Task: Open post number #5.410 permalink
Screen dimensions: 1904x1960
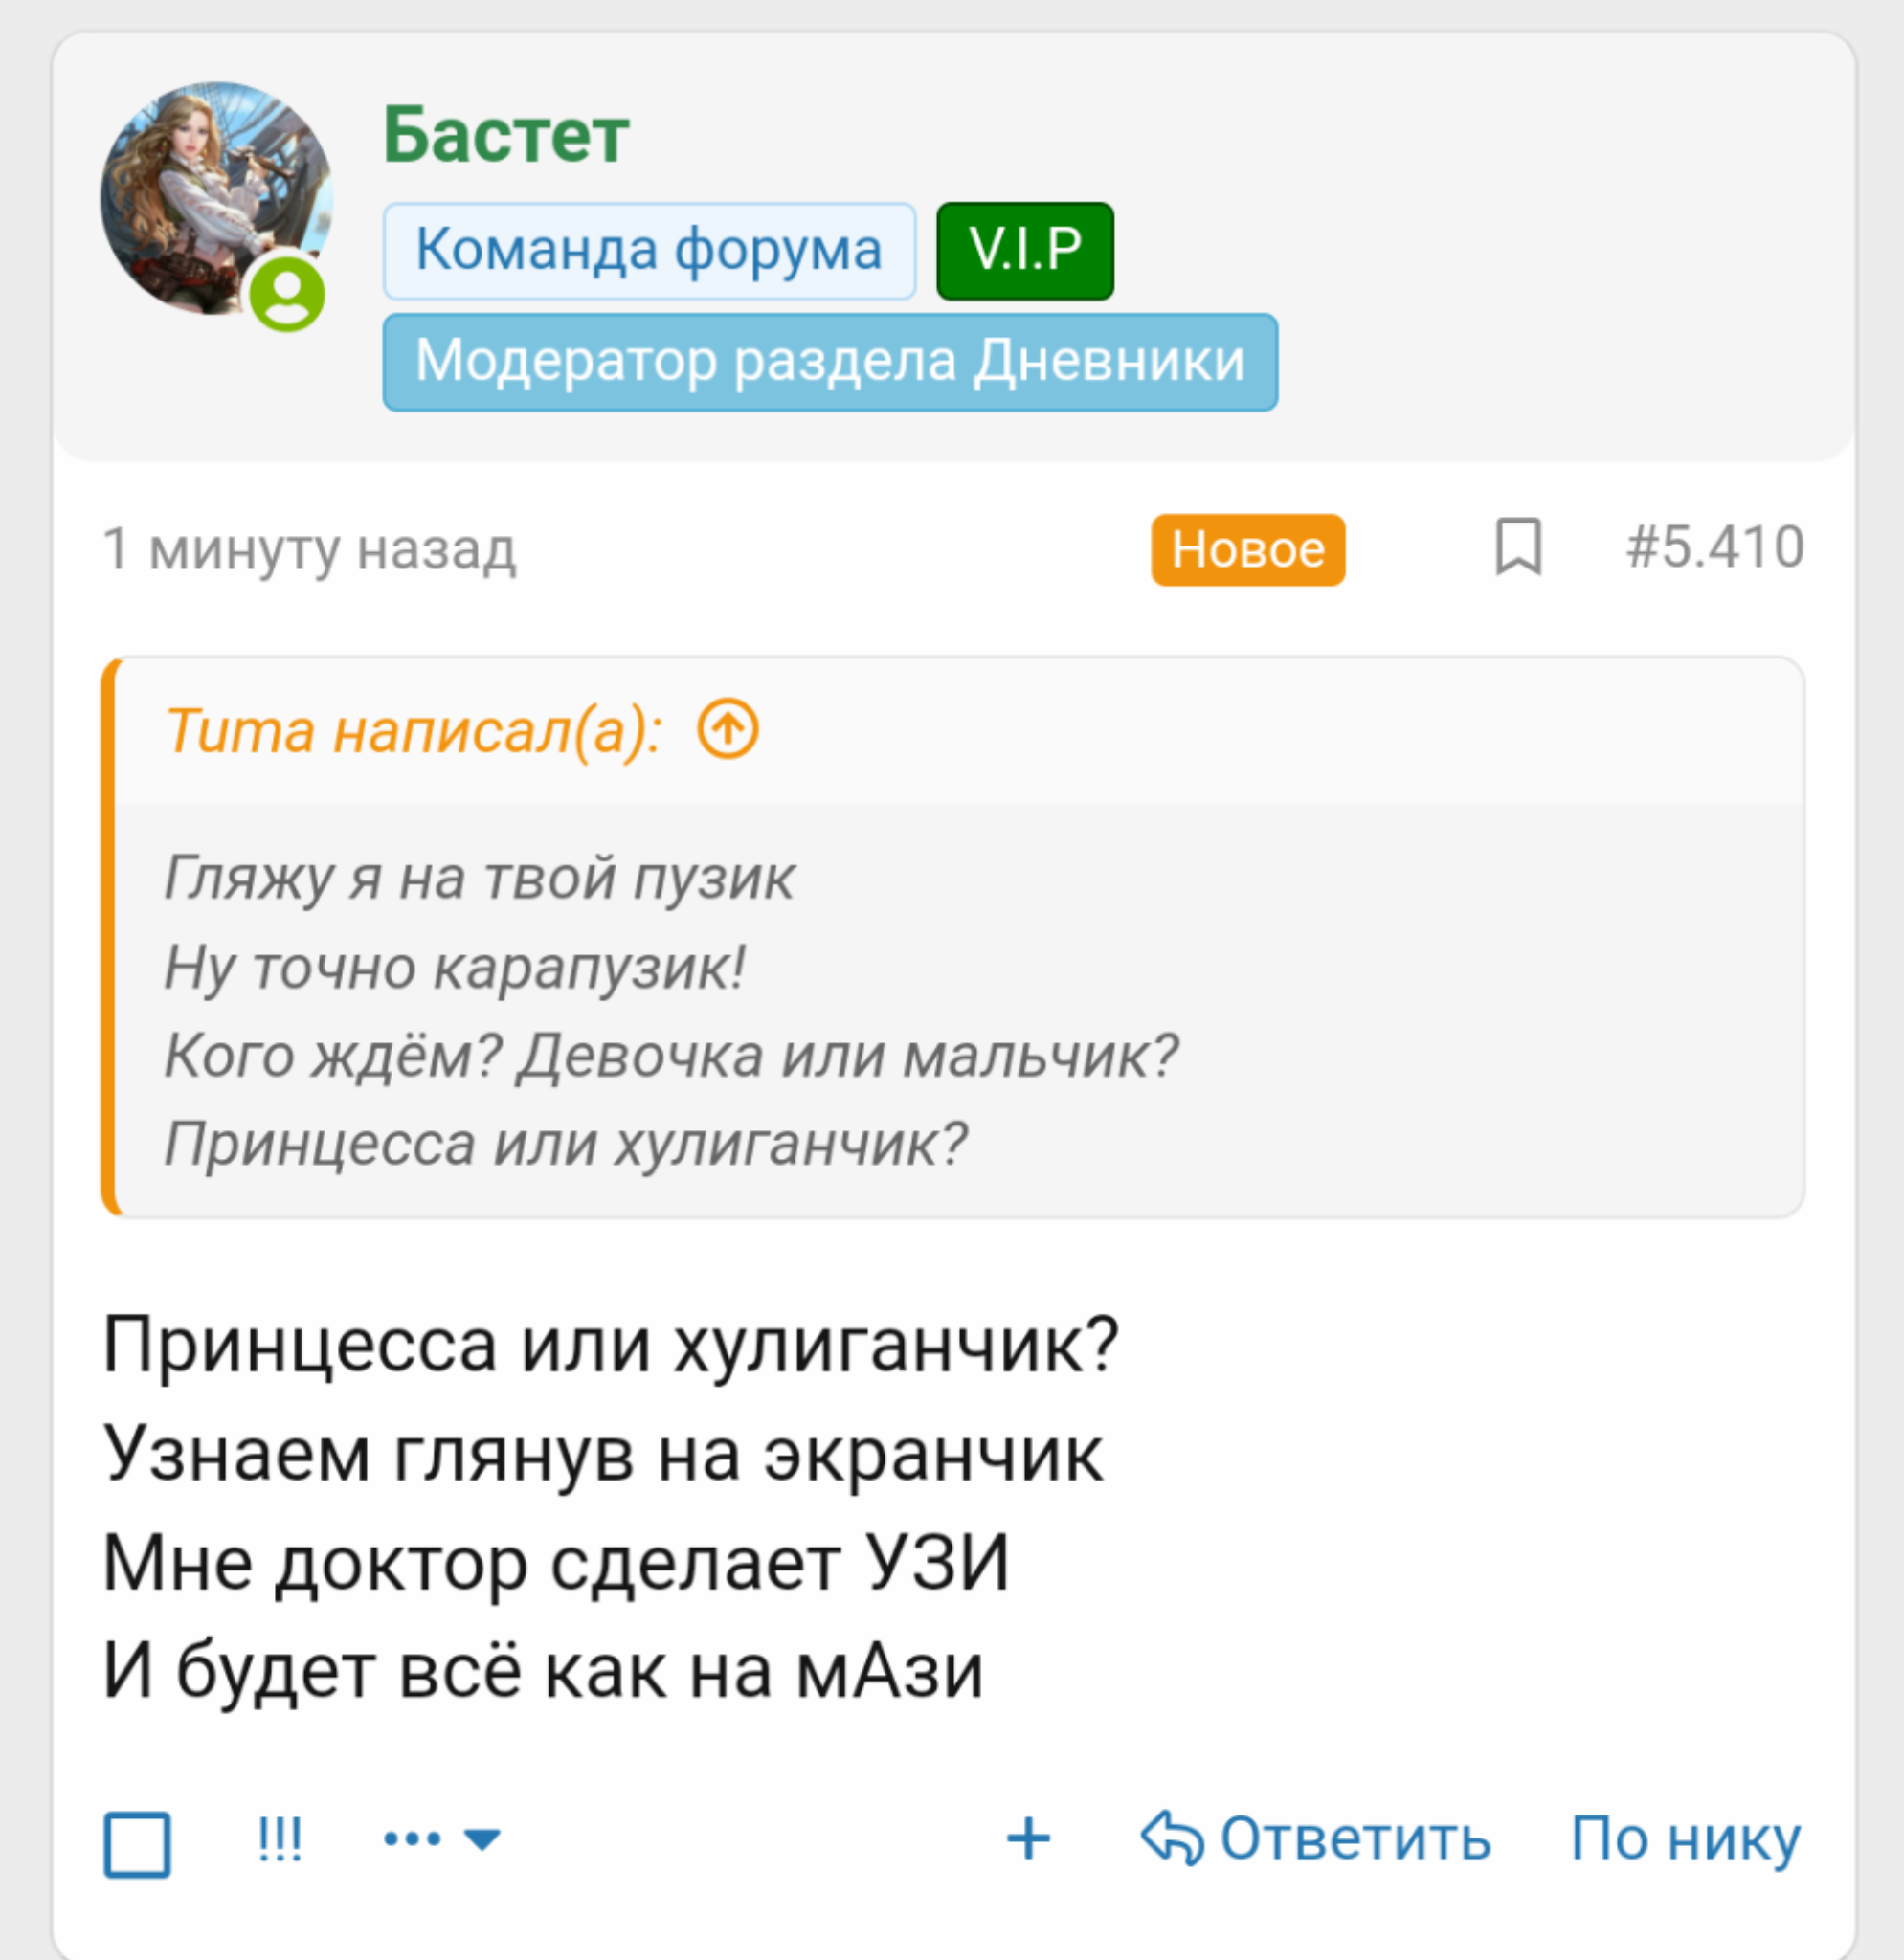Action: click(x=1714, y=547)
